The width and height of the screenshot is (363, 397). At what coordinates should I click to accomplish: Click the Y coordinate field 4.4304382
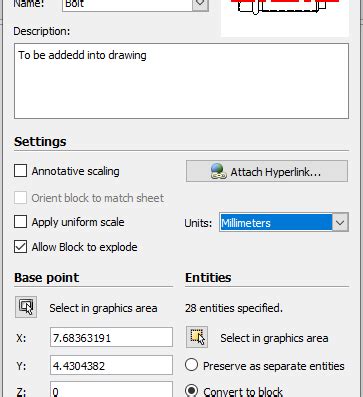[x=111, y=365]
